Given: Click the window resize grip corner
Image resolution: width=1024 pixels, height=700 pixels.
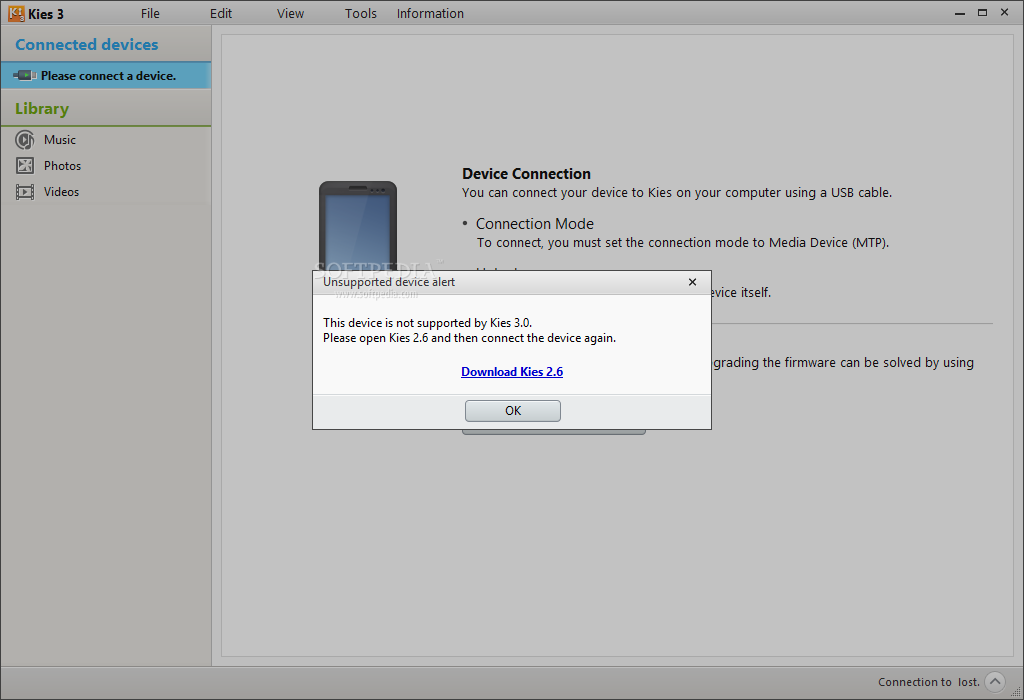Looking at the screenshot, I should pyautogui.click(x=1017, y=693).
